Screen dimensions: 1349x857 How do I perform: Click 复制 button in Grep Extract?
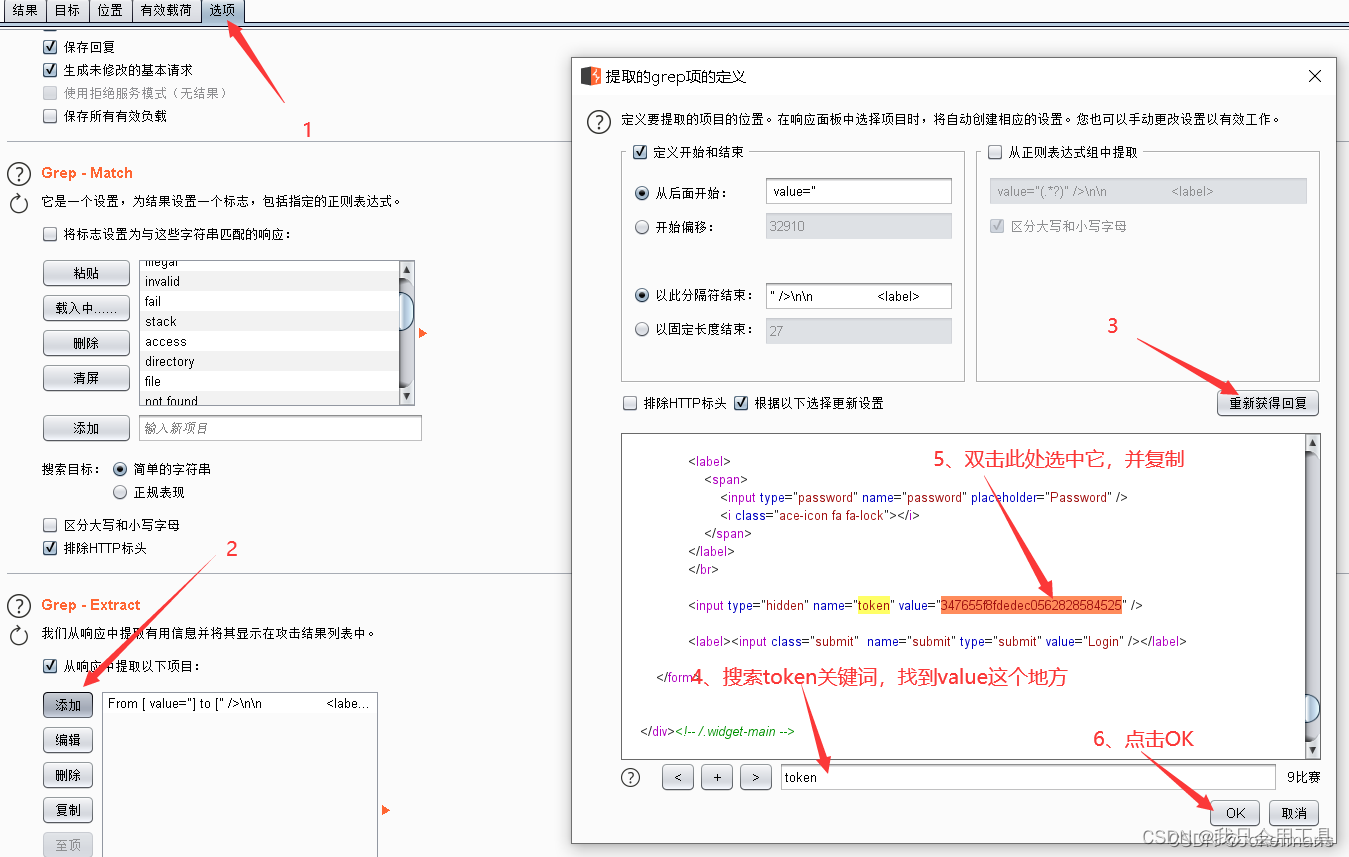click(68, 810)
